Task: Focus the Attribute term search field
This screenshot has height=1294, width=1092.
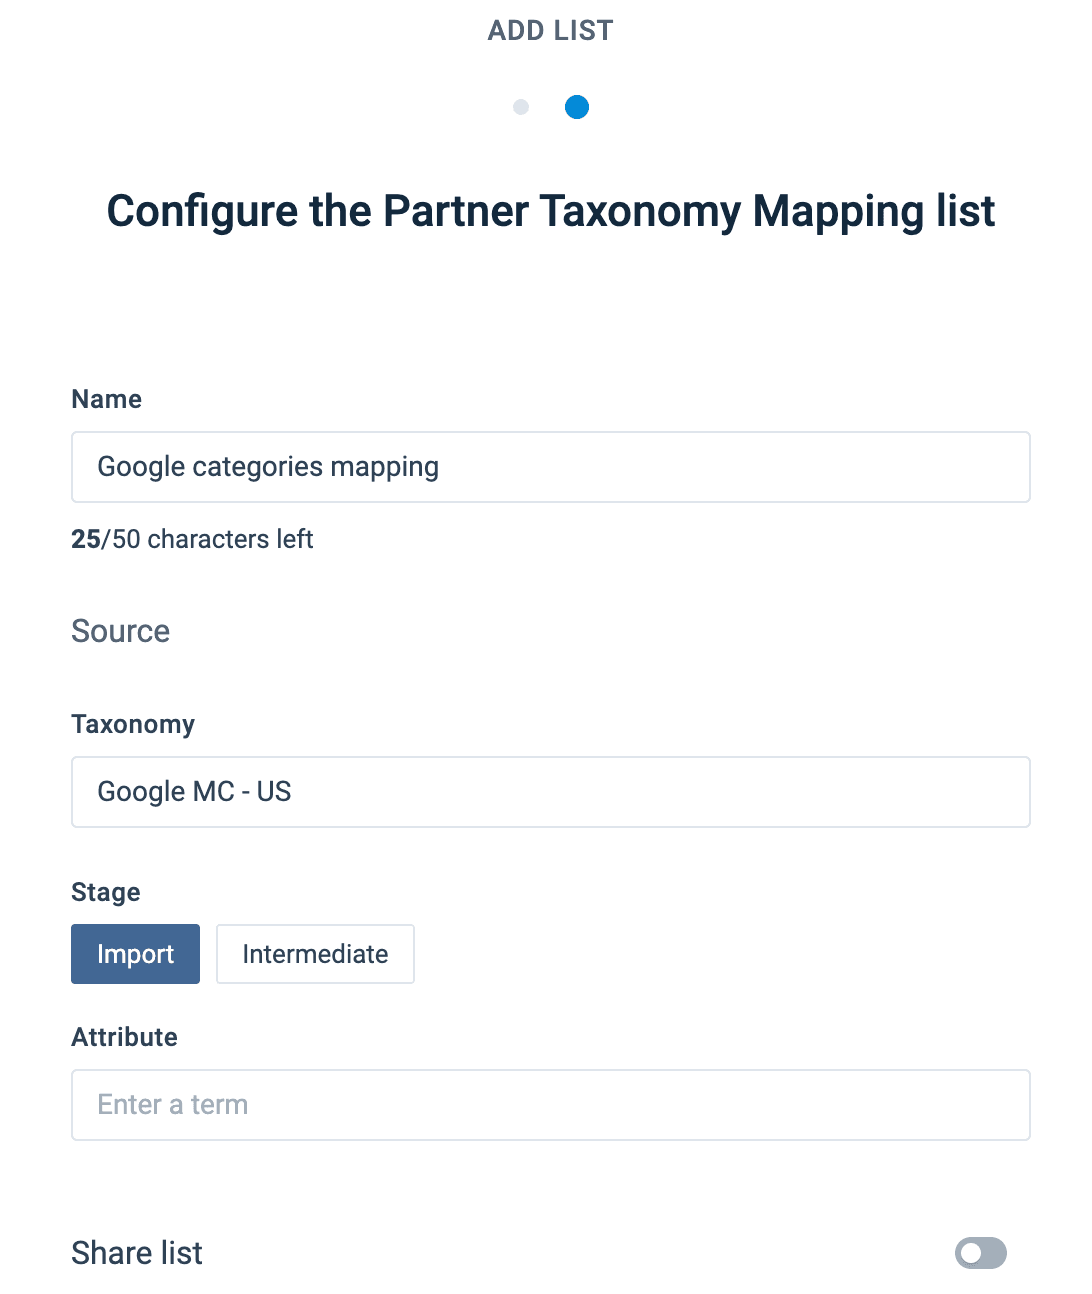Action: pyautogui.click(x=550, y=1105)
